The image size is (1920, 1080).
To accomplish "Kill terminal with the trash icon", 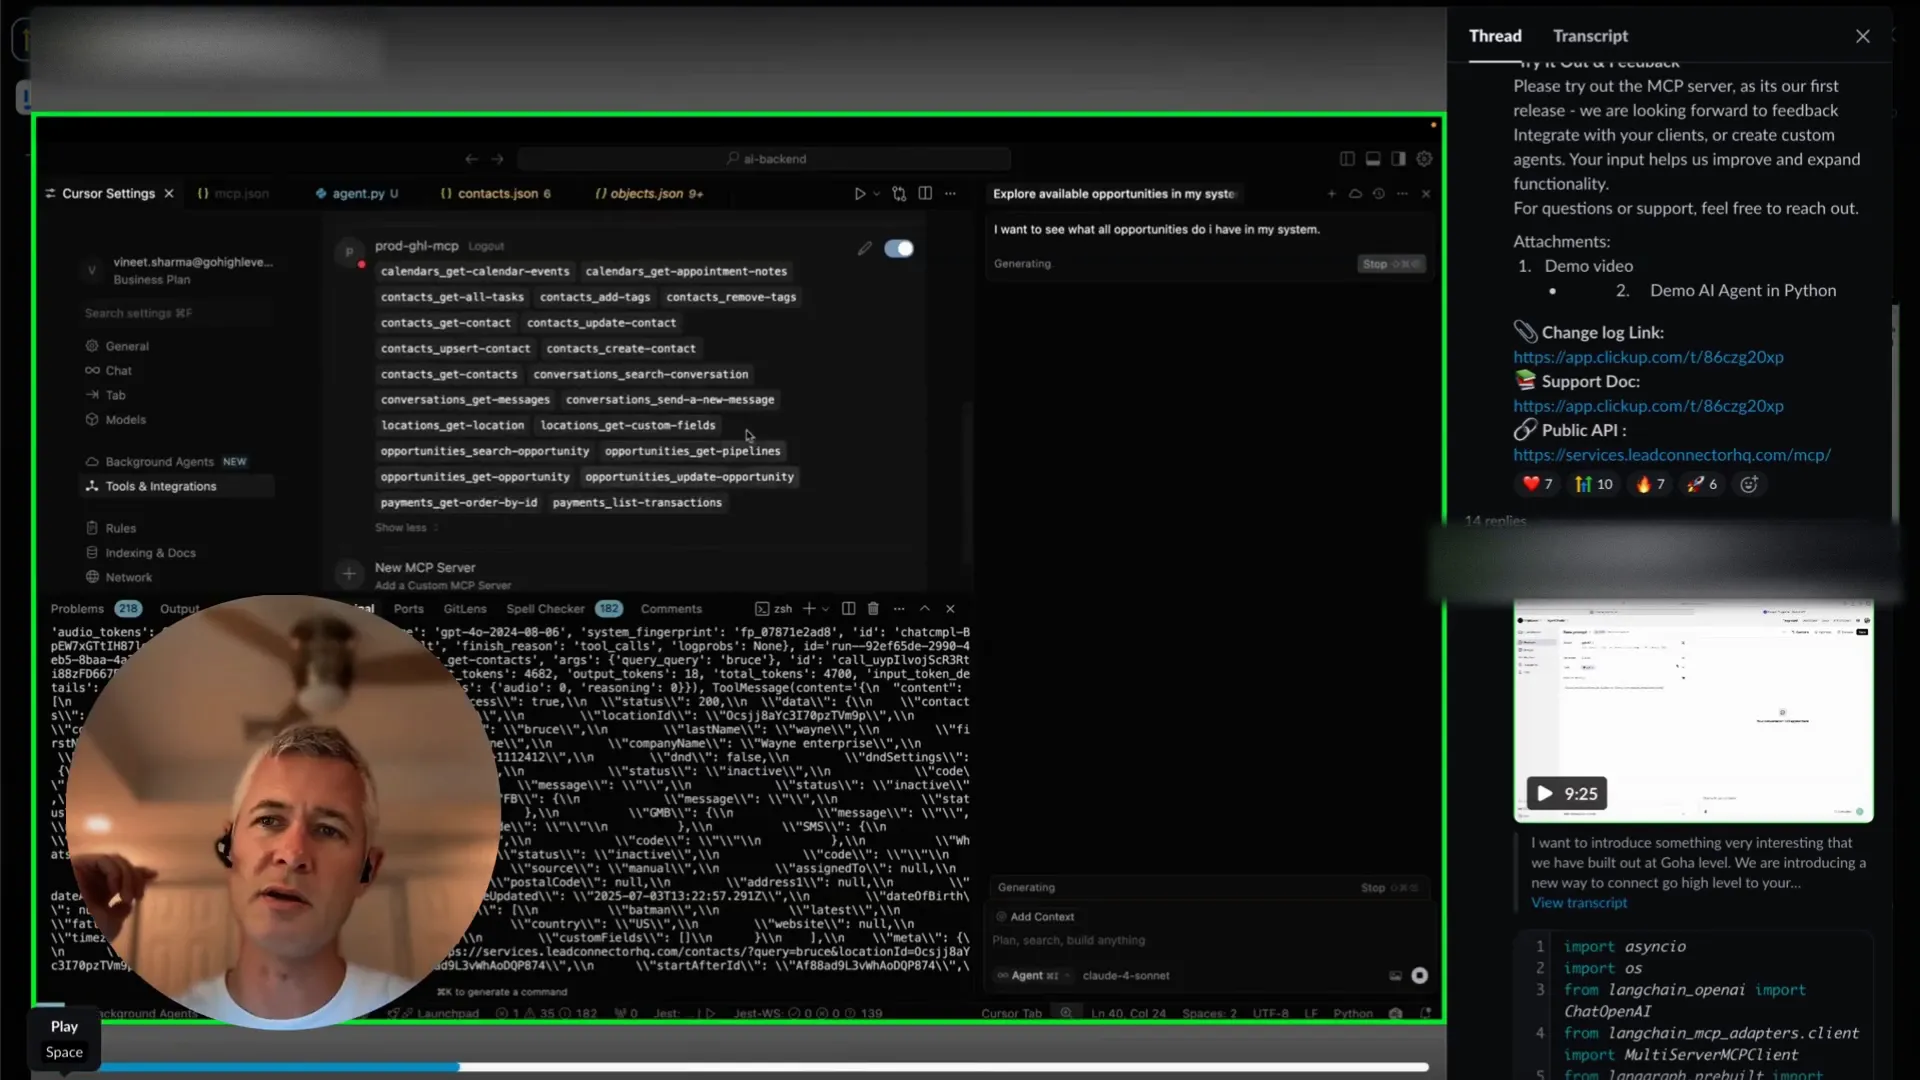I will 873,609.
